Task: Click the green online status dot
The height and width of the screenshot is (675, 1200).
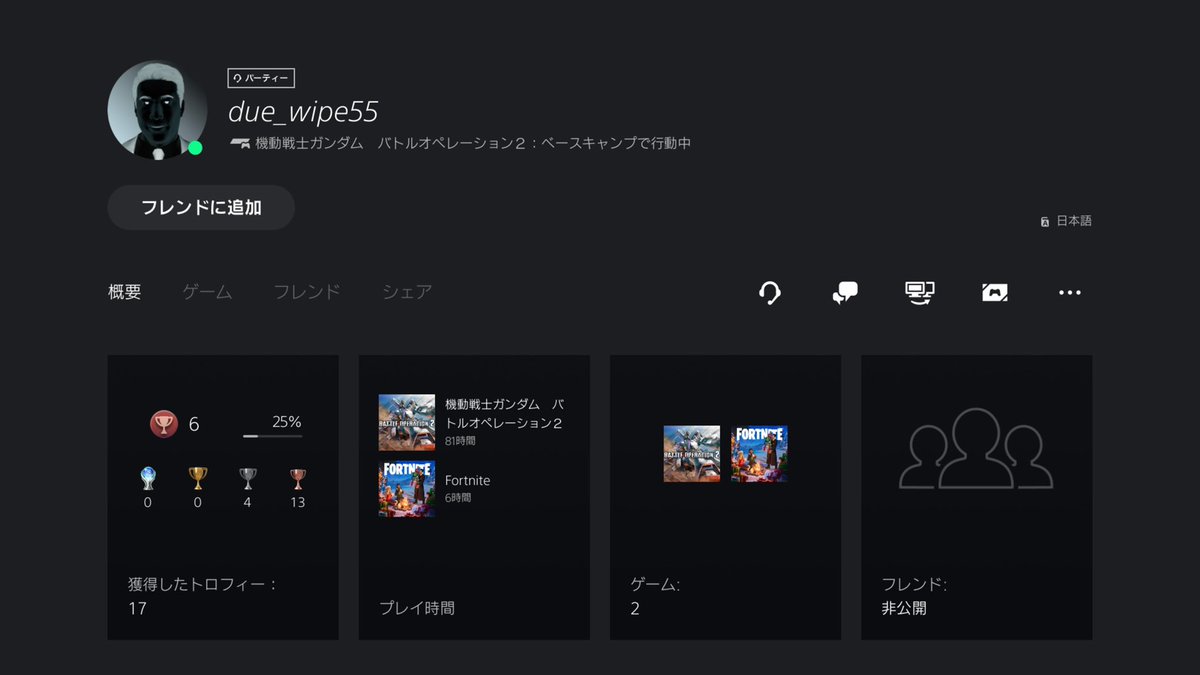Action: pyautogui.click(x=195, y=148)
